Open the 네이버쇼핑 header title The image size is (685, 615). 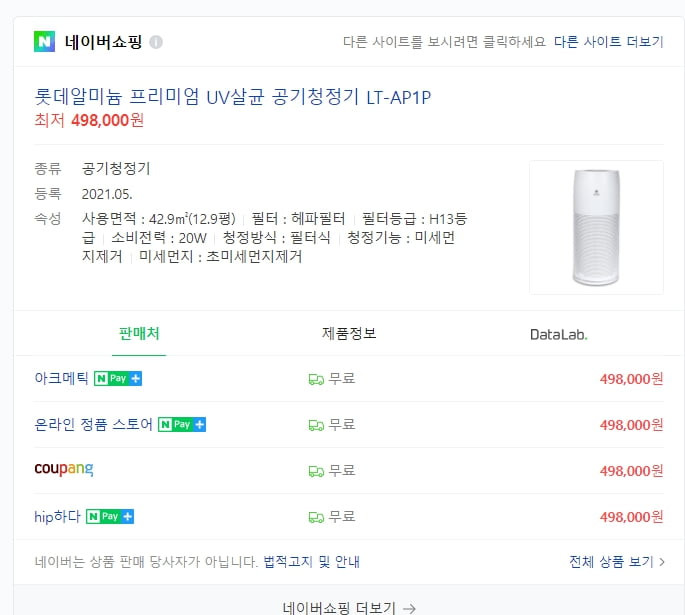pos(104,42)
